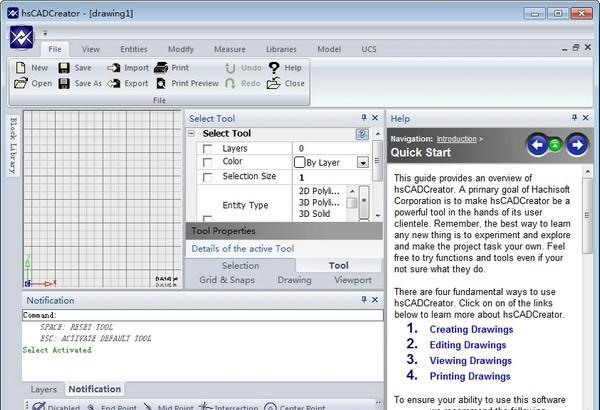600x410 pixels.
Task: Open the Model ribbon tab
Action: (x=329, y=49)
